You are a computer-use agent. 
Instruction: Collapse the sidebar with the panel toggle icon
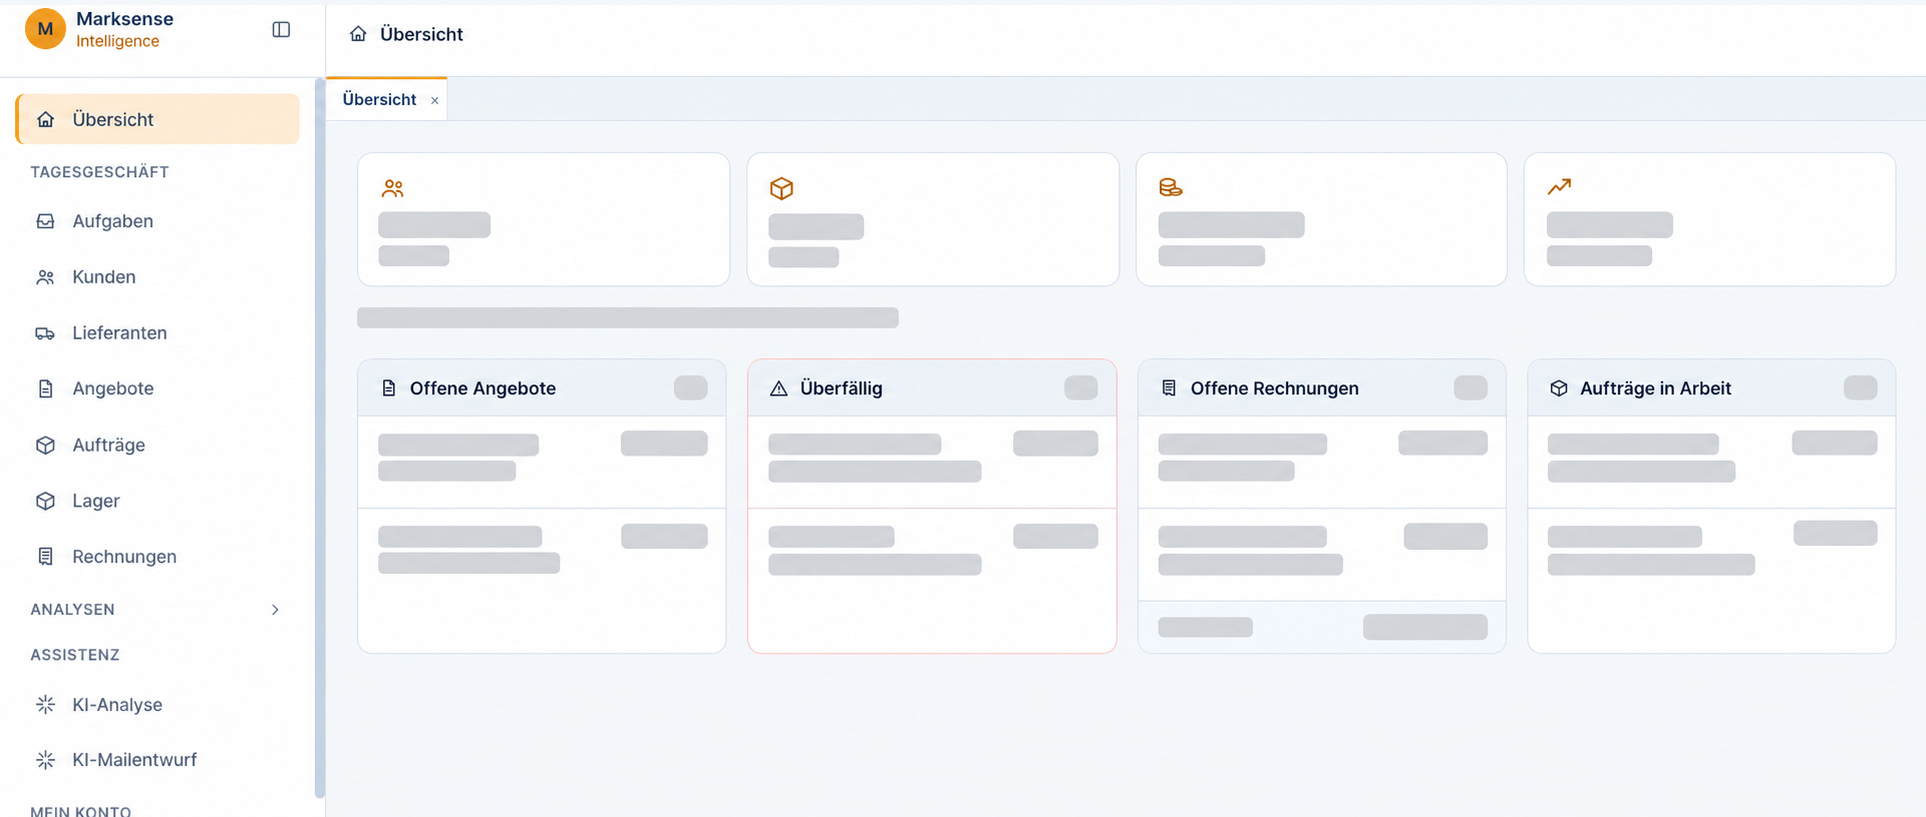coord(281,30)
